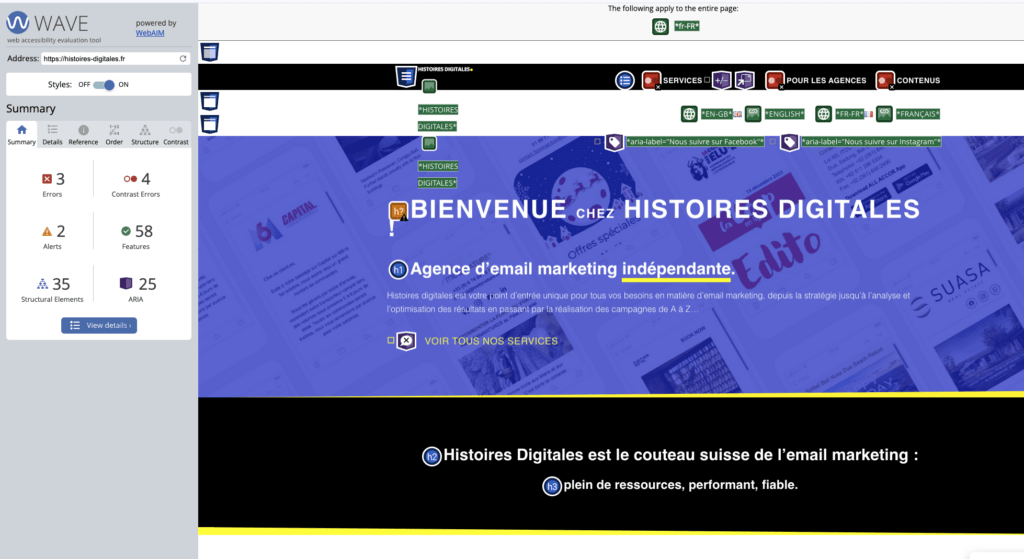1024x559 pixels.
Task: Switch to the Contrast tab
Action: (176, 135)
